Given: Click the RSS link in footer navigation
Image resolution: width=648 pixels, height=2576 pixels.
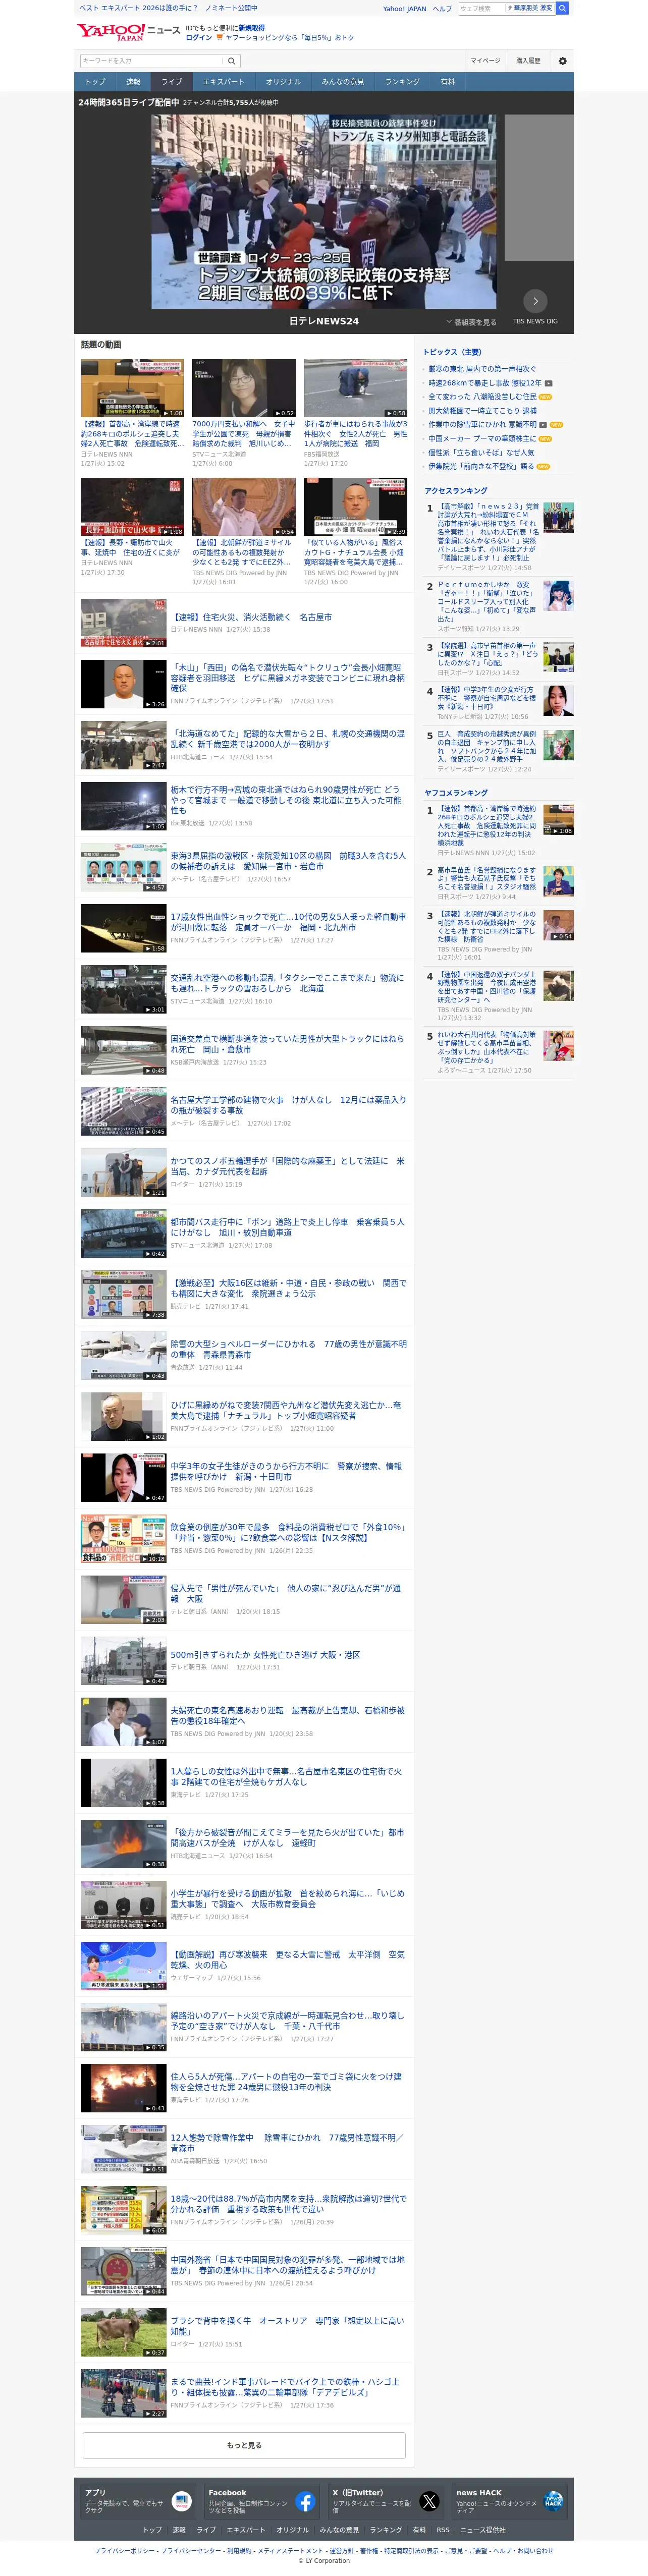Looking at the screenshot, I should point(443,2529).
